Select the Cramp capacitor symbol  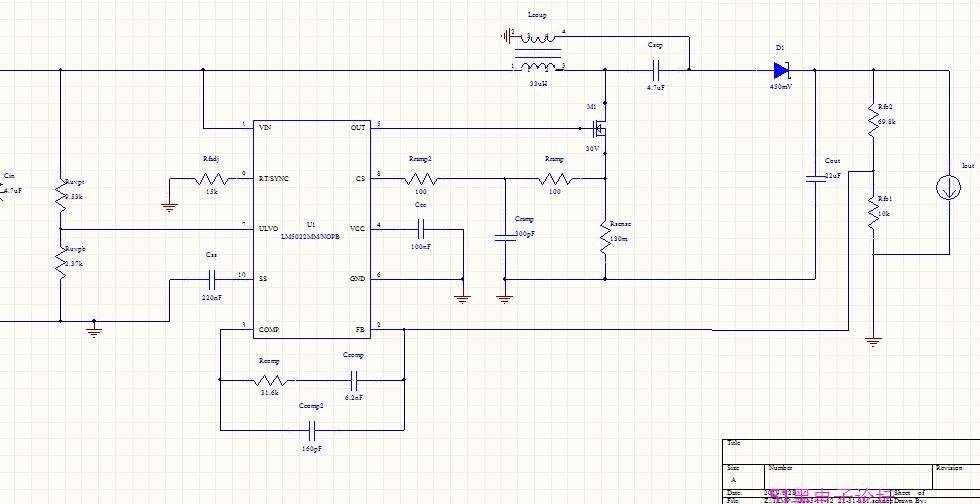504,237
